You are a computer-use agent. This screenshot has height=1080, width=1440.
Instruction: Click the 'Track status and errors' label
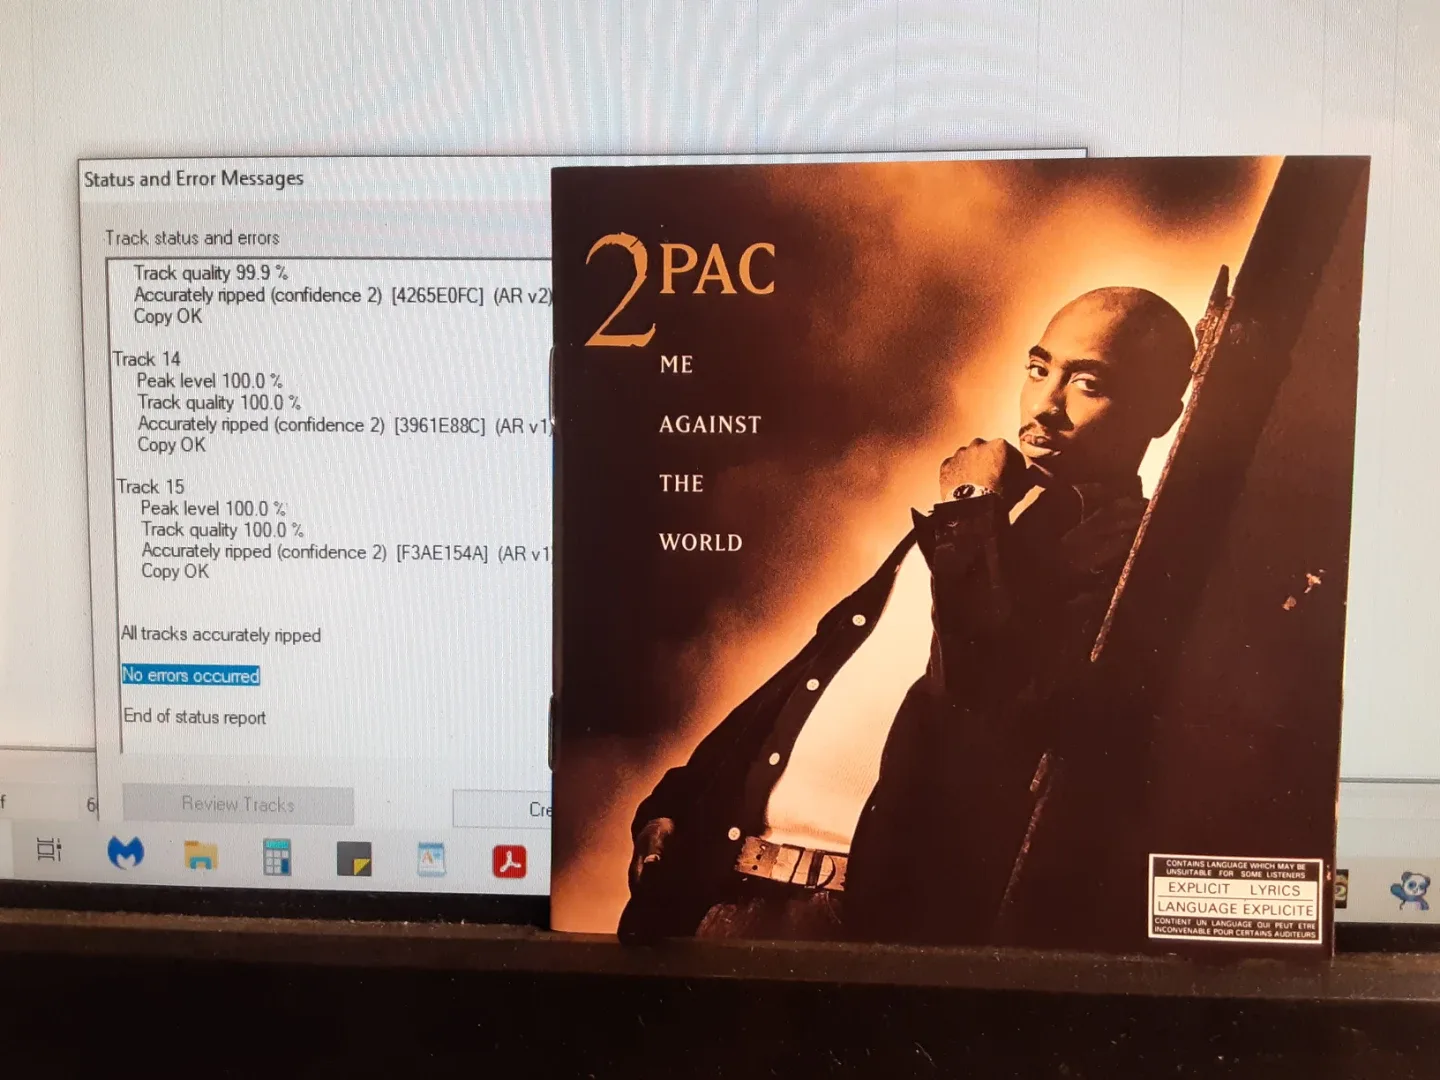192,238
